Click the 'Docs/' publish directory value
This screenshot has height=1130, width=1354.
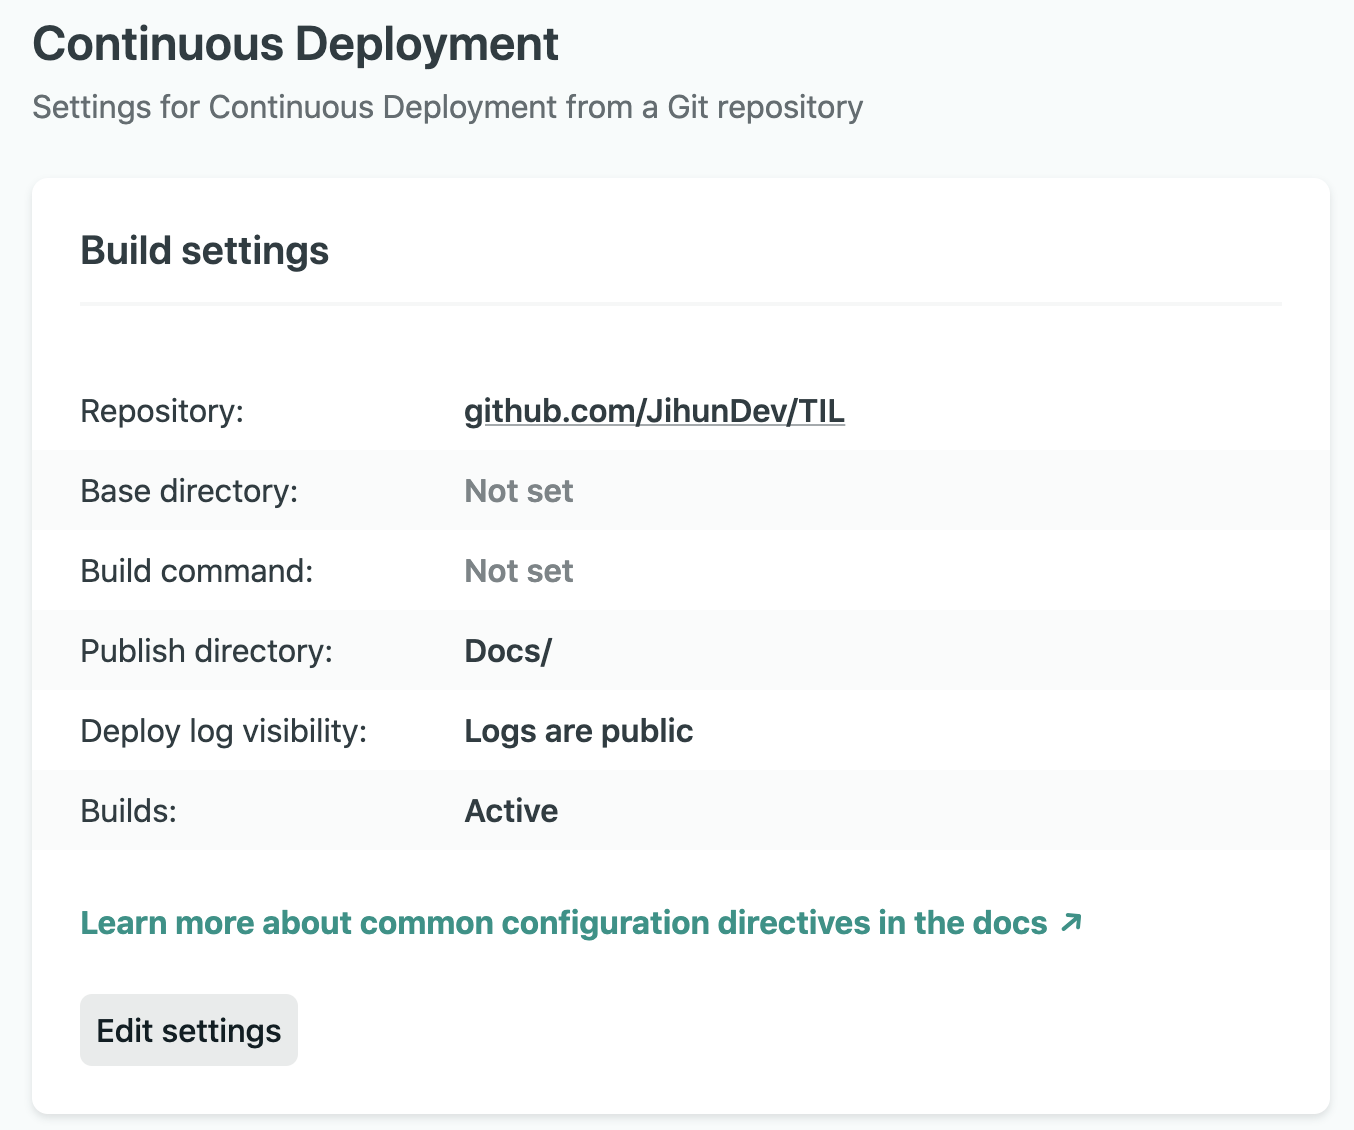tap(507, 651)
